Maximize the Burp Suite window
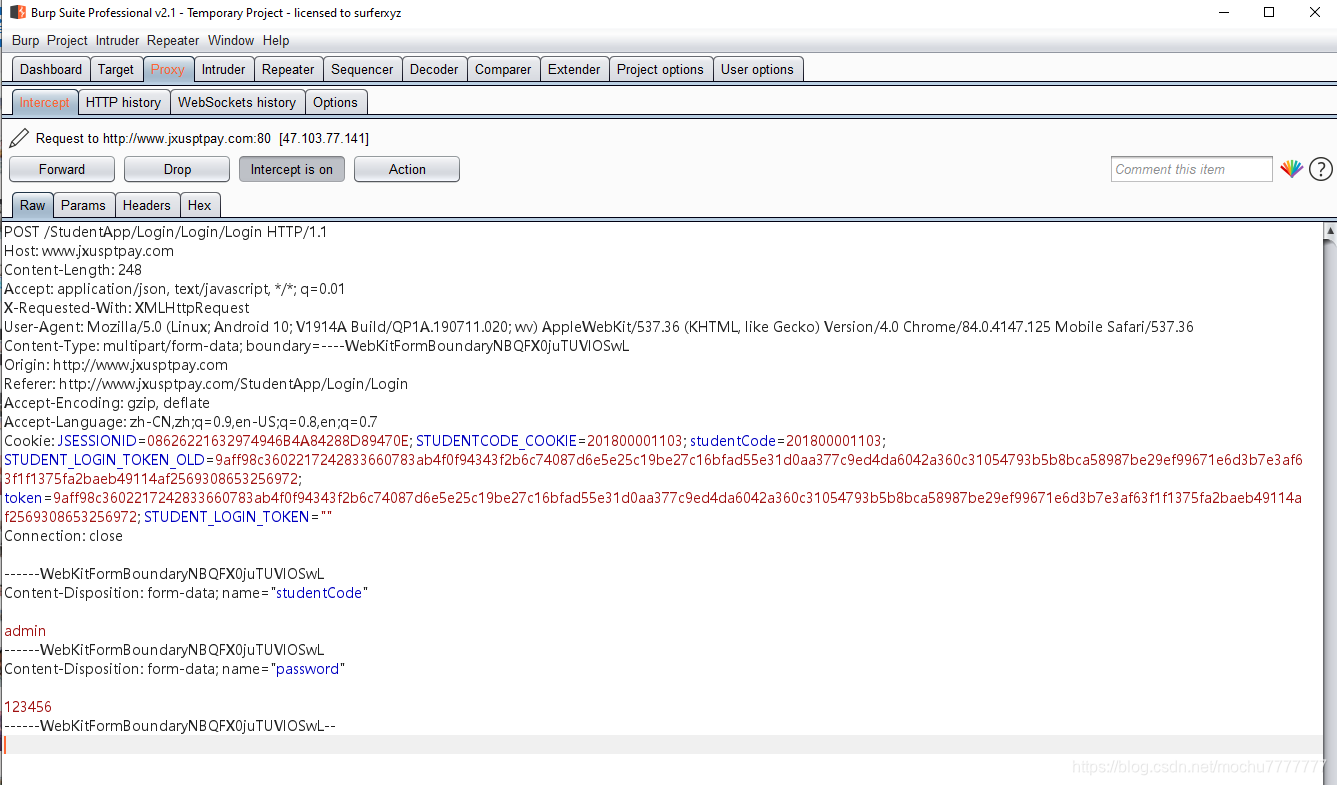Viewport: 1337px width, 785px height. pyautogui.click(x=1269, y=13)
